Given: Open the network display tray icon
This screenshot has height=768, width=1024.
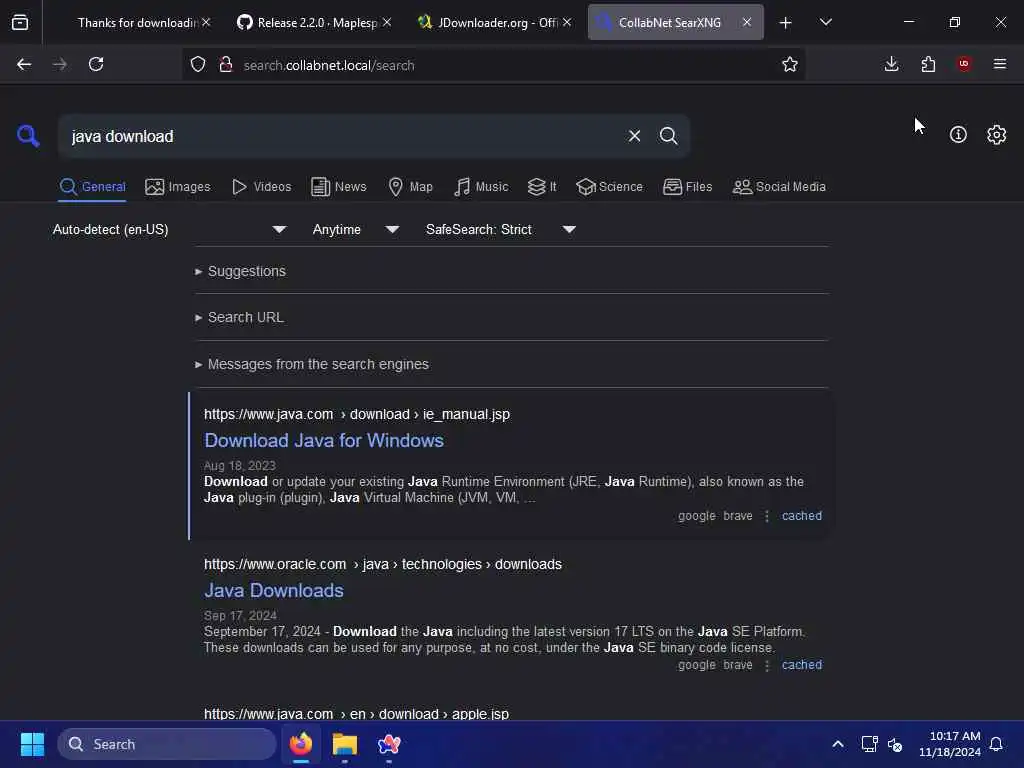Looking at the screenshot, I should [869, 744].
